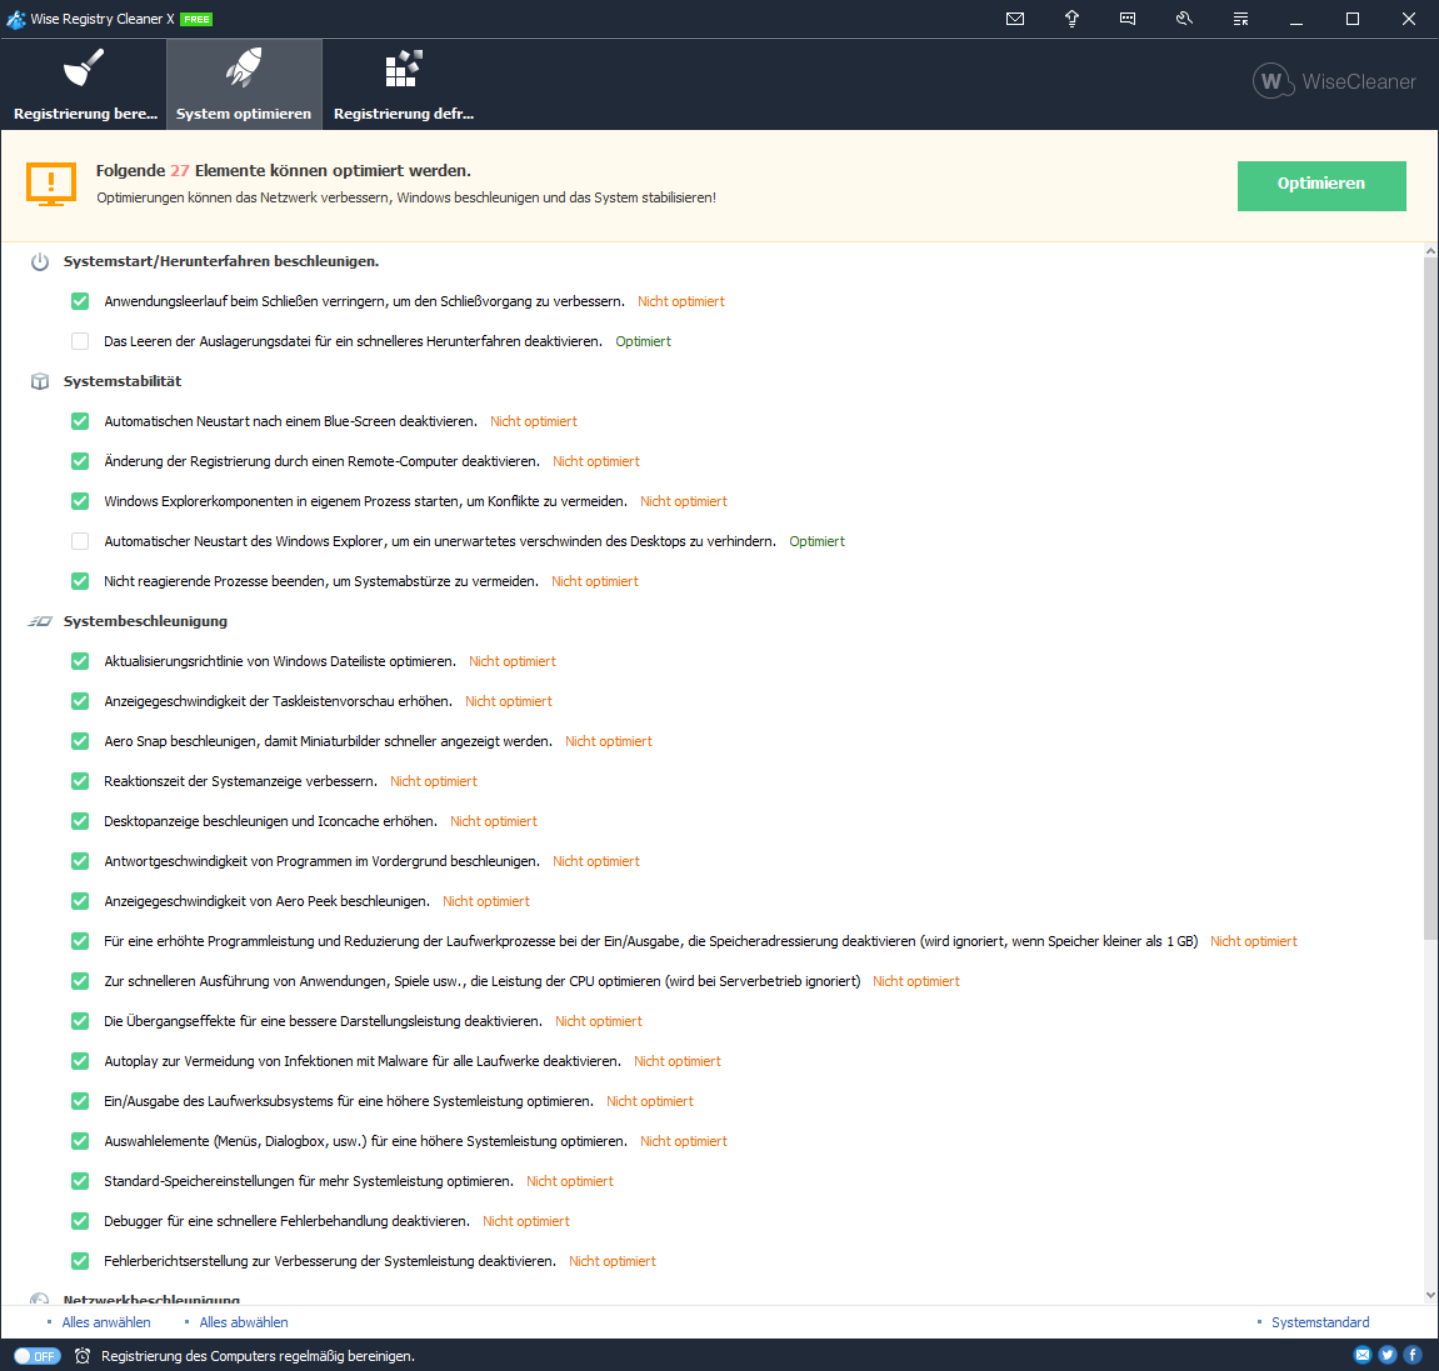Uncheck Reaktionszeit der Systemanzeige verbessern
The width and height of the screenshot is (1439, 1371).
click(x=80, y=781)
